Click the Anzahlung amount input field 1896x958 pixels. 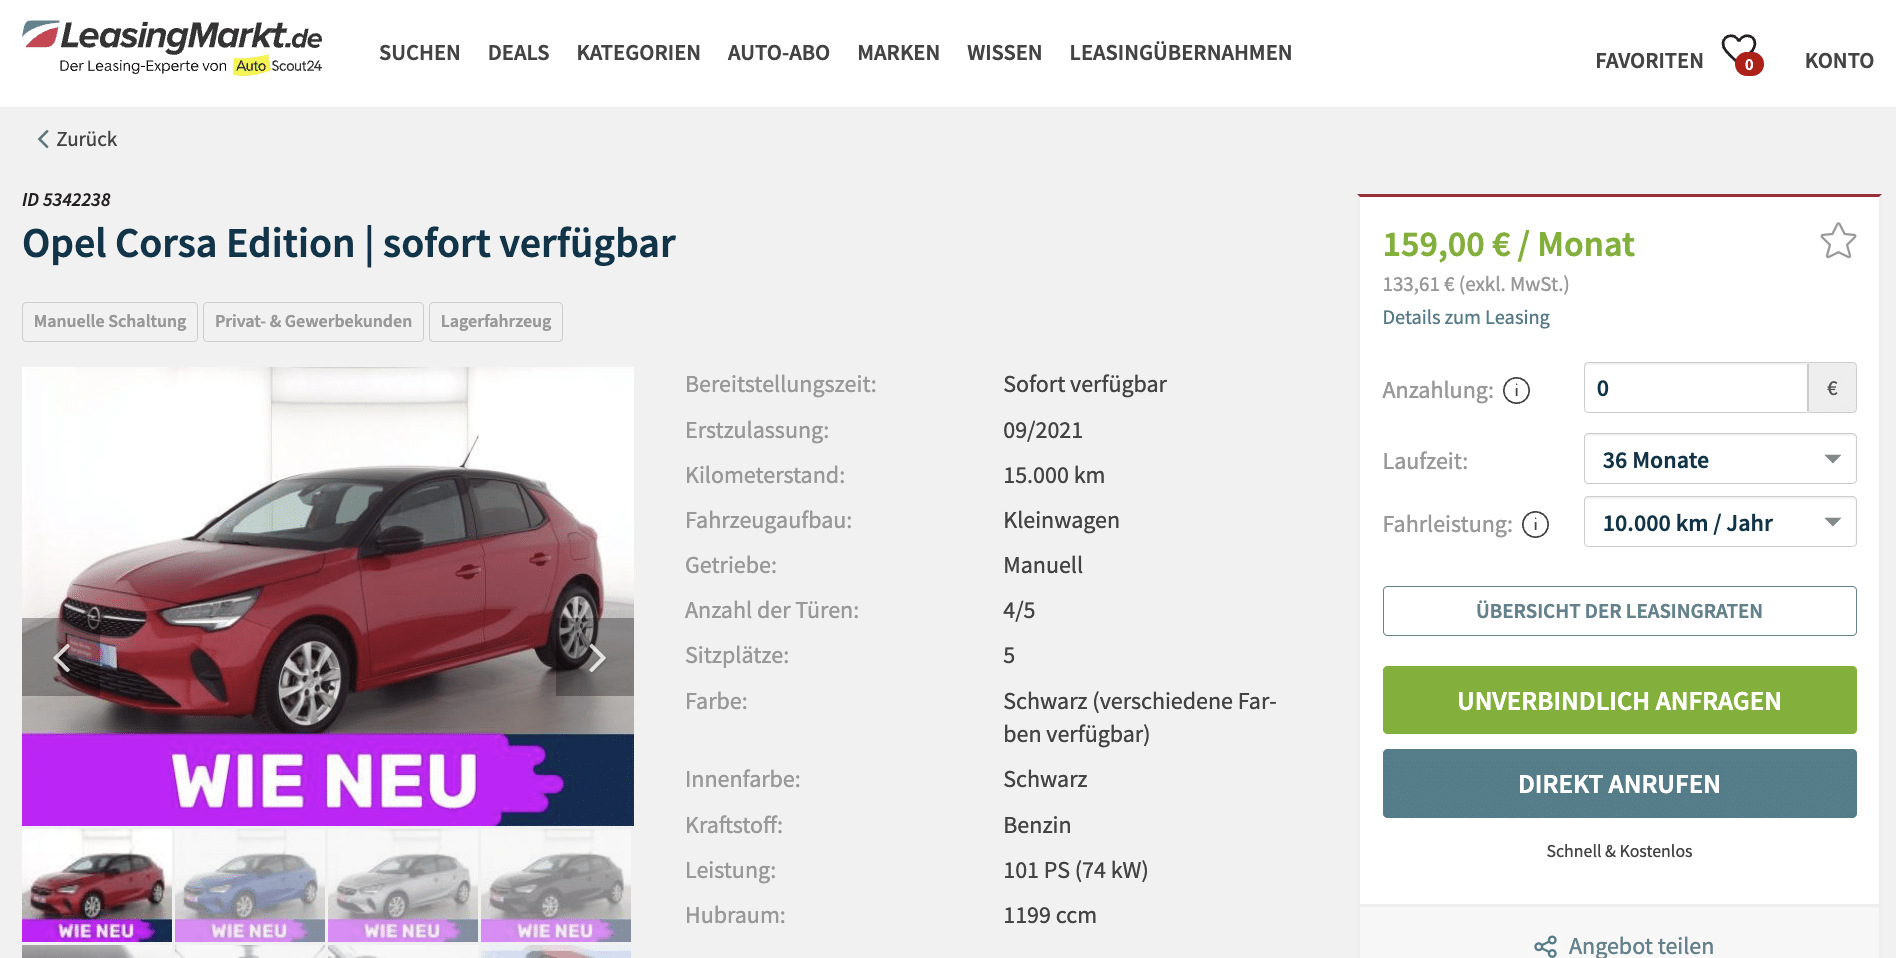pyautogui.click(x=1695, y=388)
